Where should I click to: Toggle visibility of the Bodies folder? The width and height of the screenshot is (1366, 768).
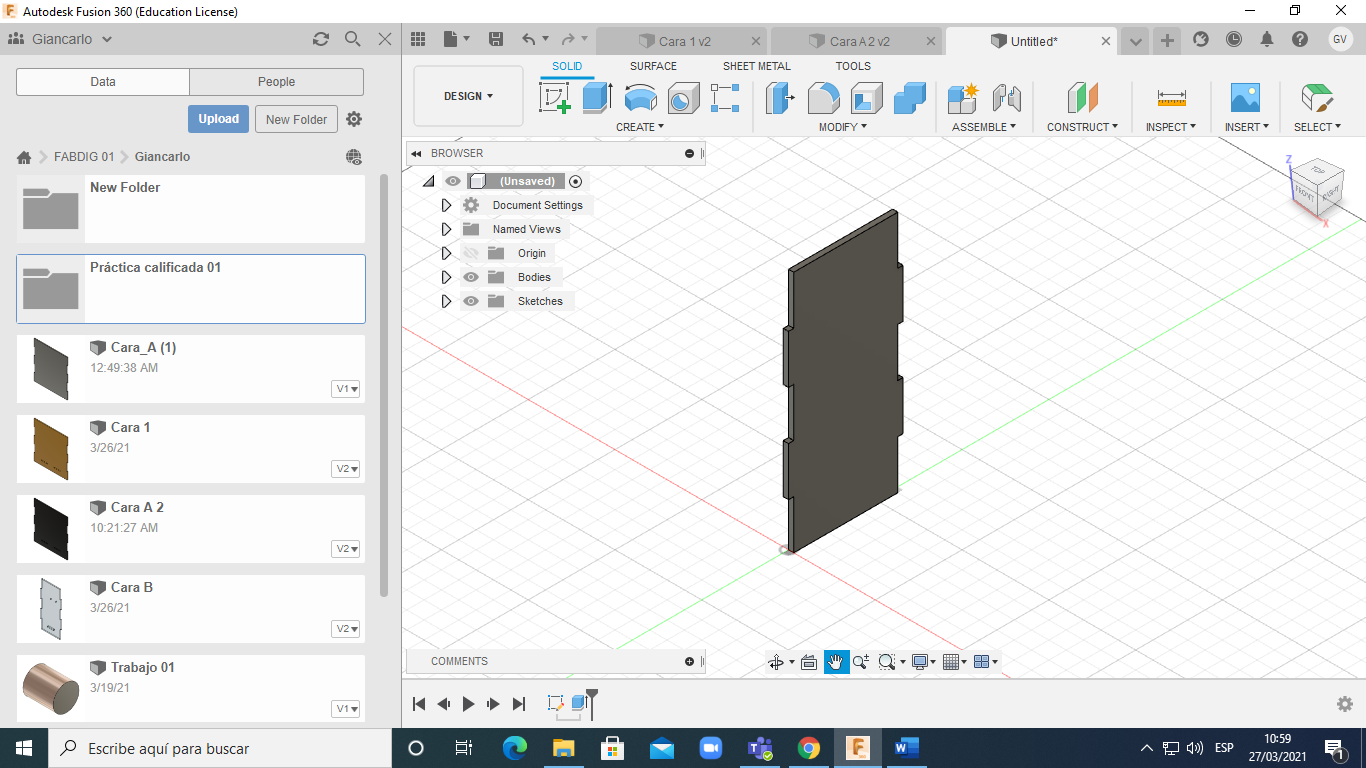coord(471,277)
